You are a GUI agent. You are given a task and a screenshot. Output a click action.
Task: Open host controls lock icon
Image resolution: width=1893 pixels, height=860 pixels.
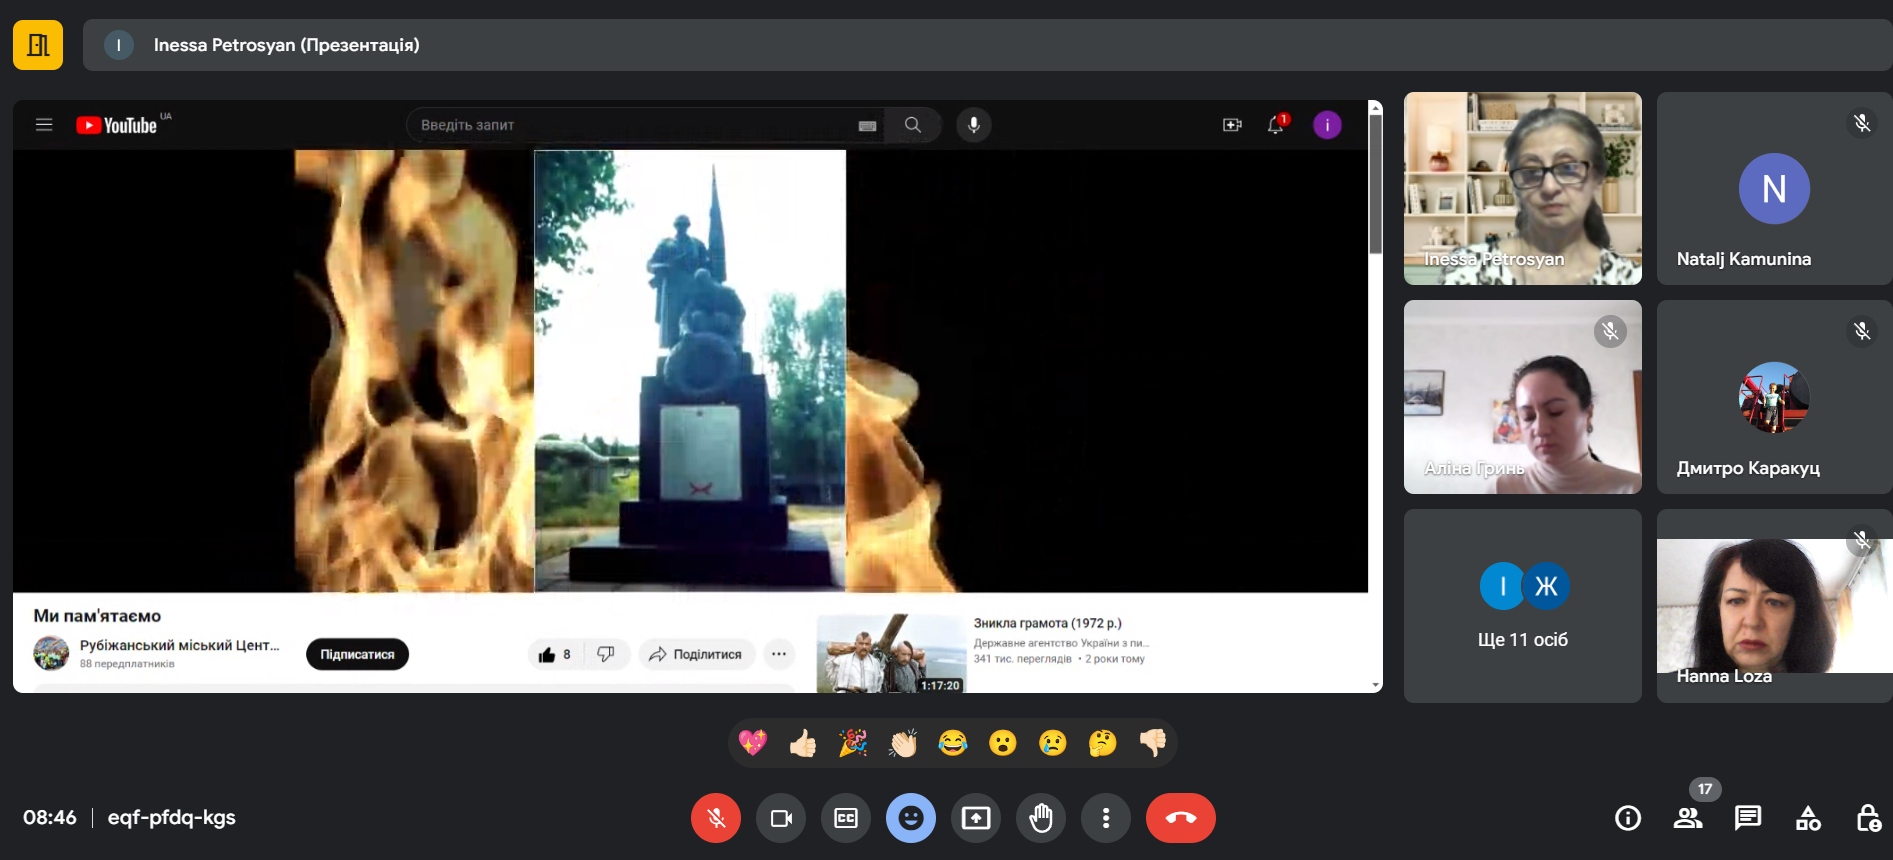1867,818
